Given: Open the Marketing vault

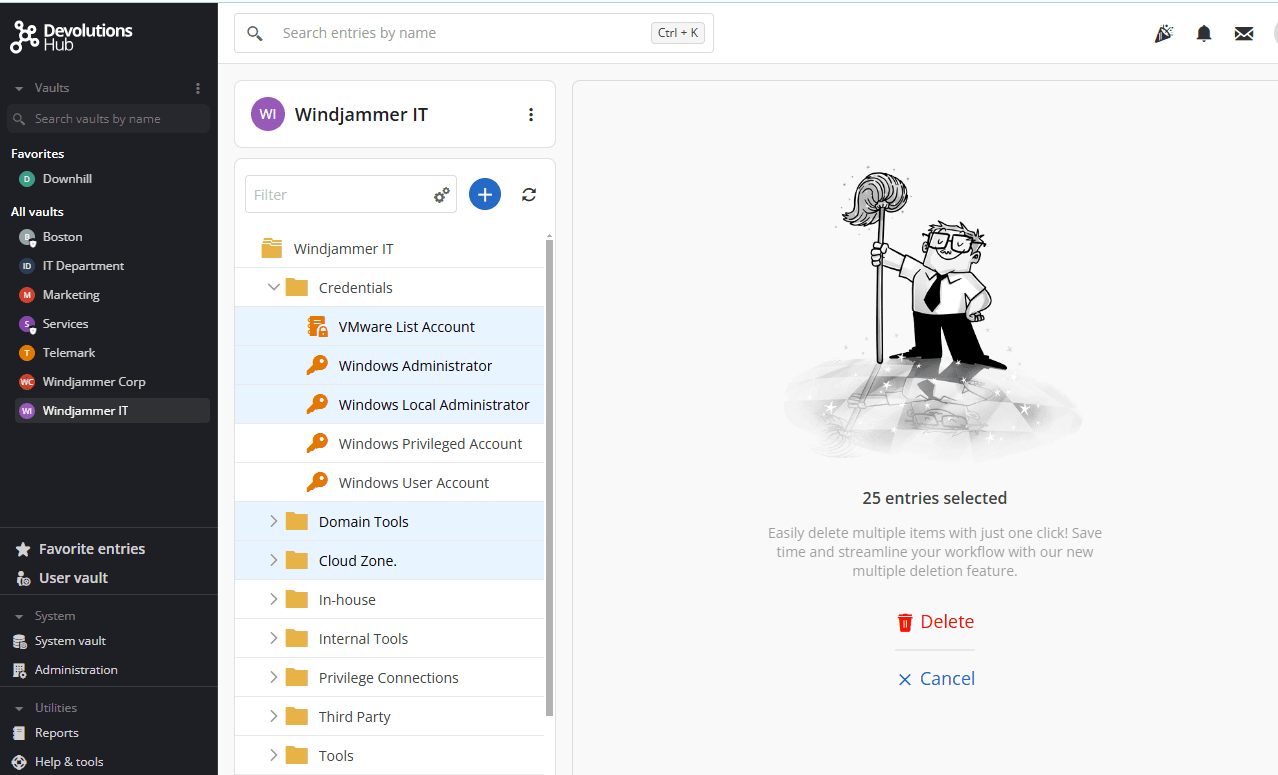Looking at the screenshot, I should (x=71, y=295).
